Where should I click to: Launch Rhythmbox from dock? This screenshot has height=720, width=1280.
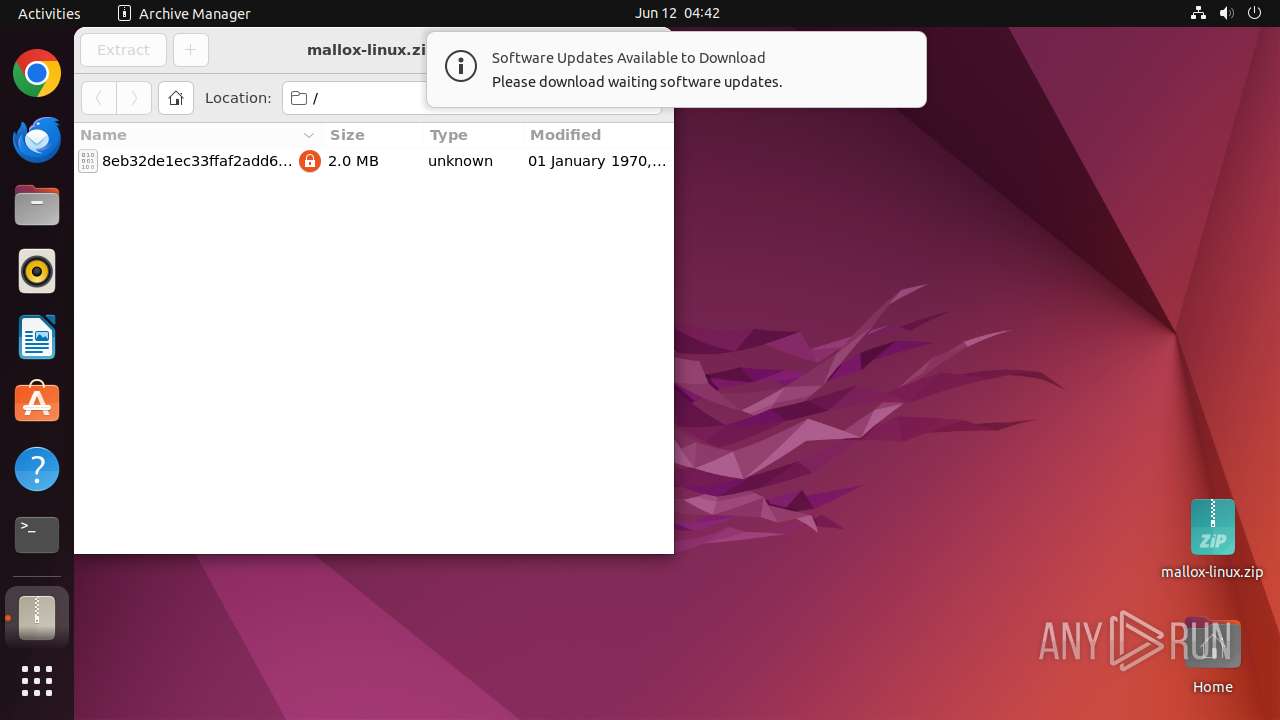click(37, 271)
